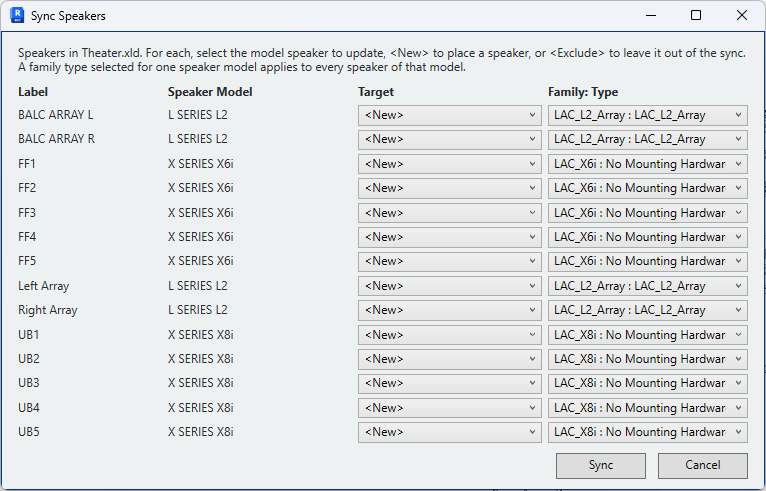Open Target dropdown for UB1
766x491 pixels.
tap(449, 335)
